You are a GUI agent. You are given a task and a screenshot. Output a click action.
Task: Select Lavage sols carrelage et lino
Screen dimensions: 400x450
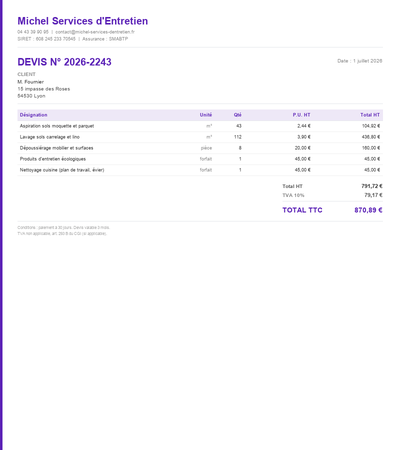tap(50, 137)
